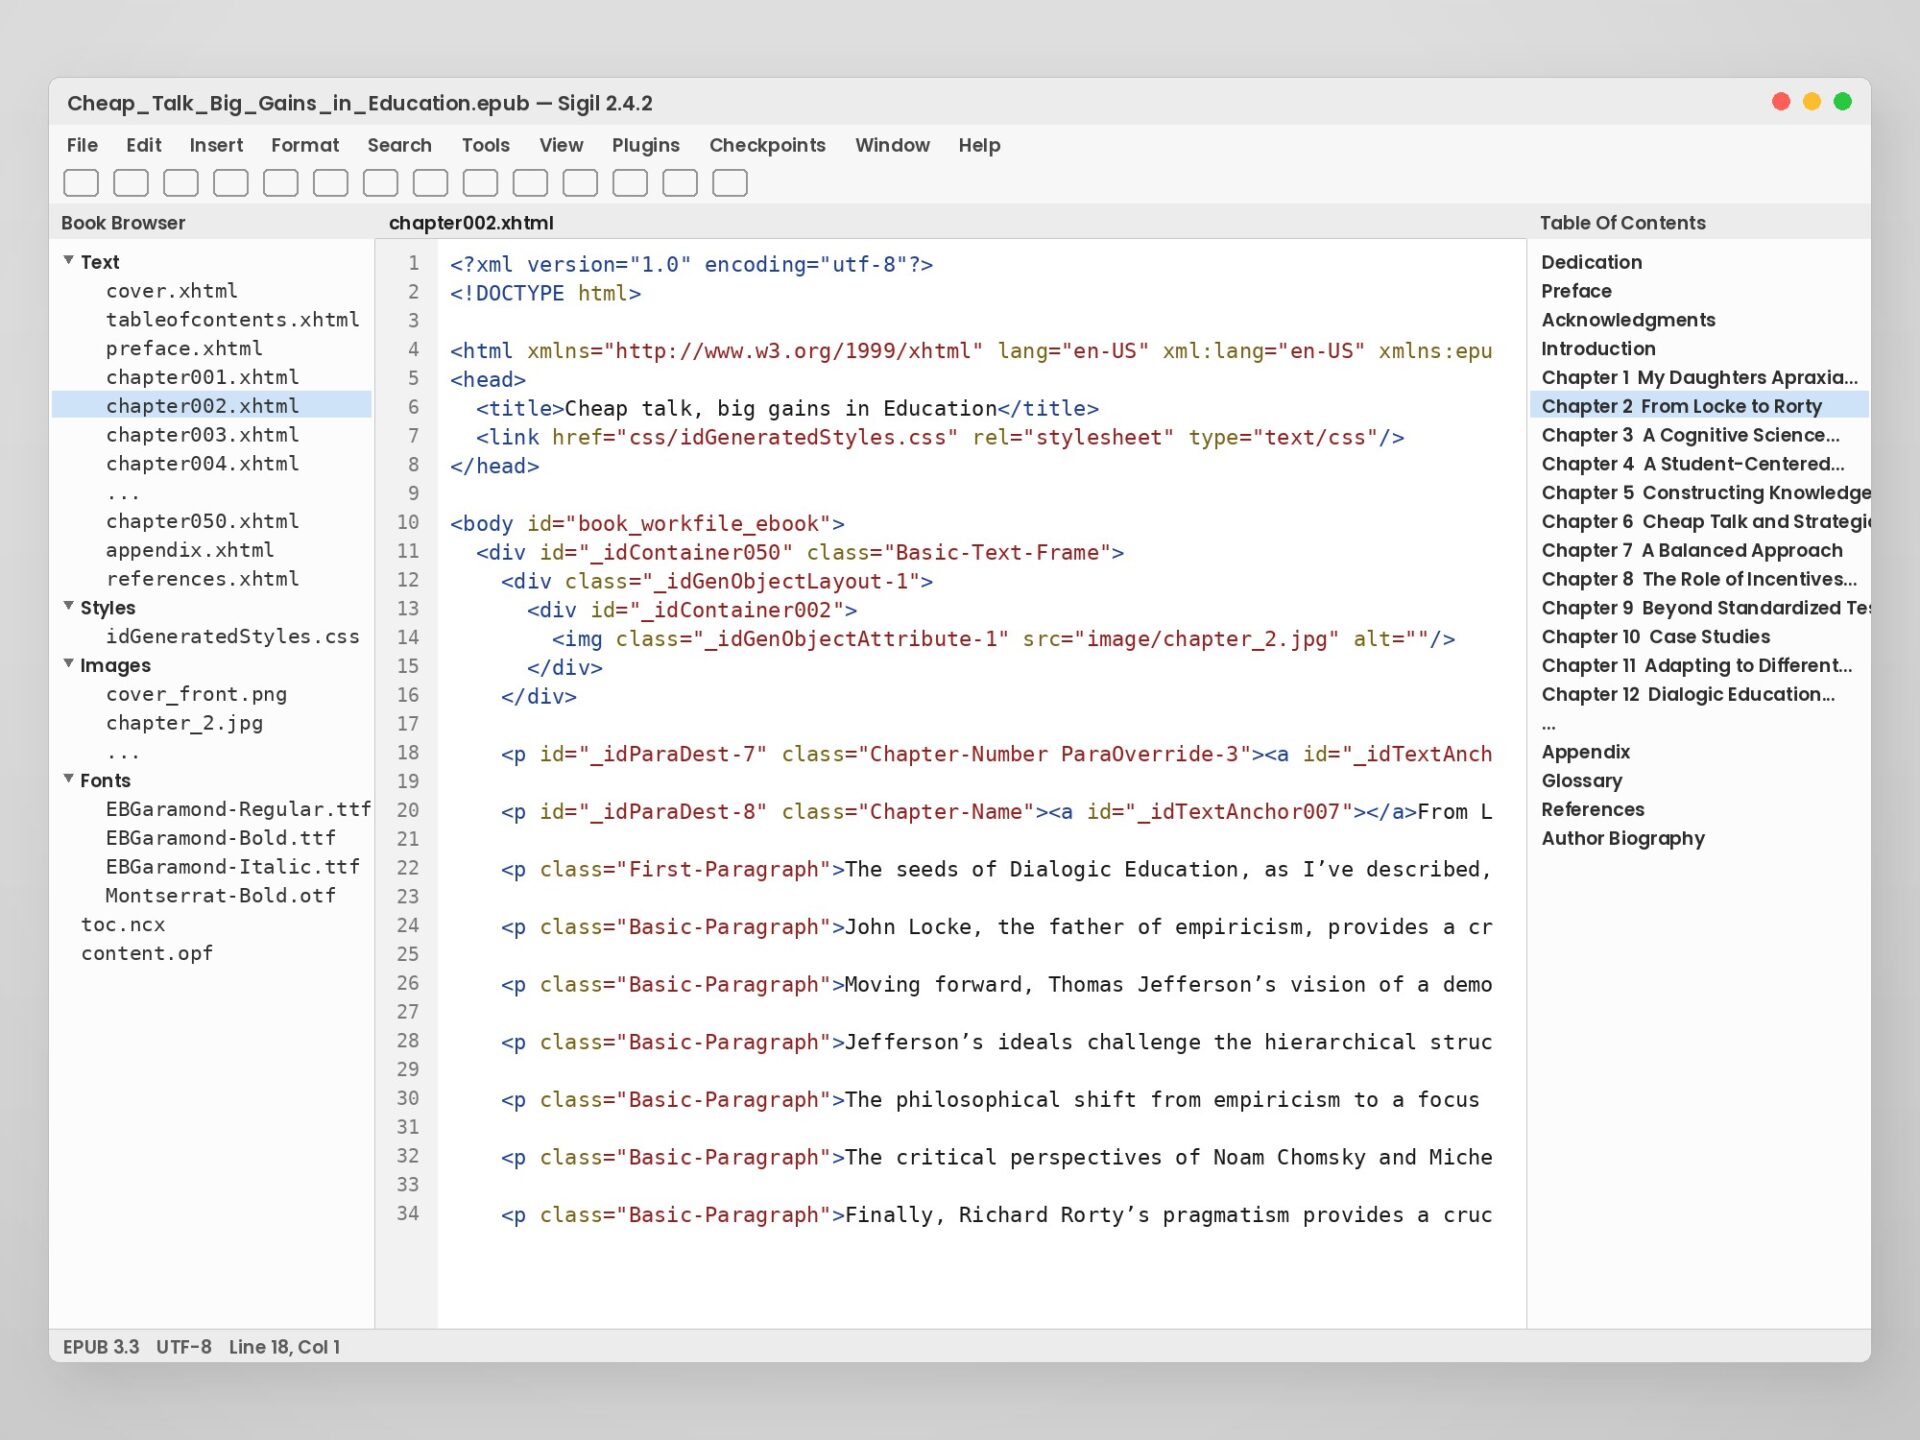Open the Help menu
This screenshot has width=1920, height=1440.
point(979,145)
